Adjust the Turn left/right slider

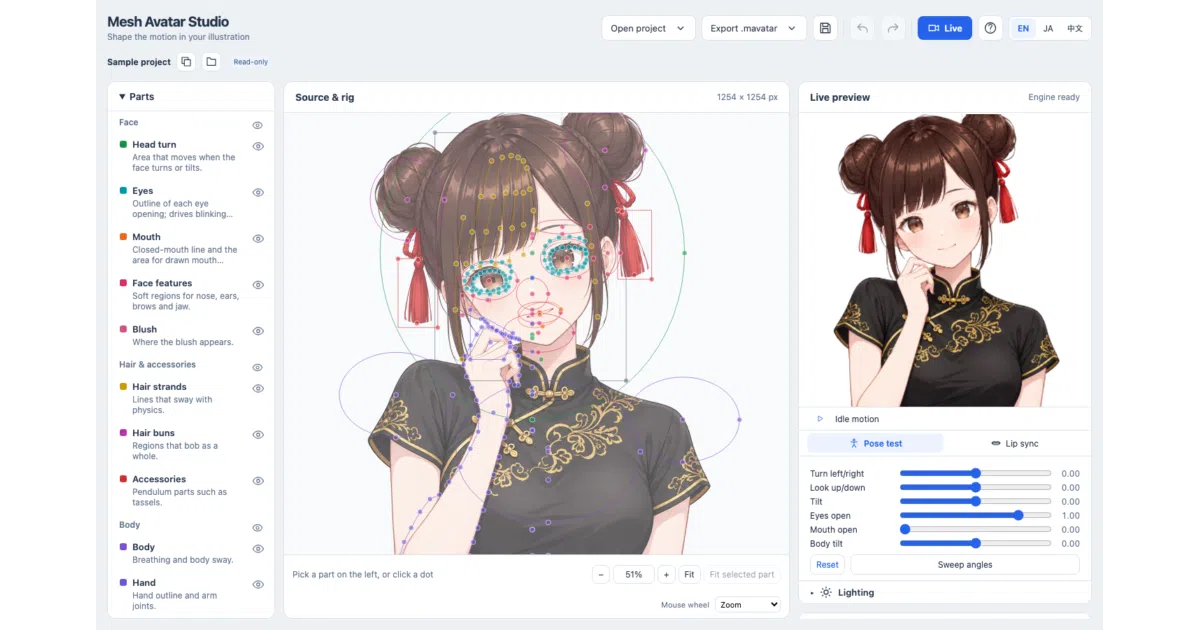click(x=975, y=473)
